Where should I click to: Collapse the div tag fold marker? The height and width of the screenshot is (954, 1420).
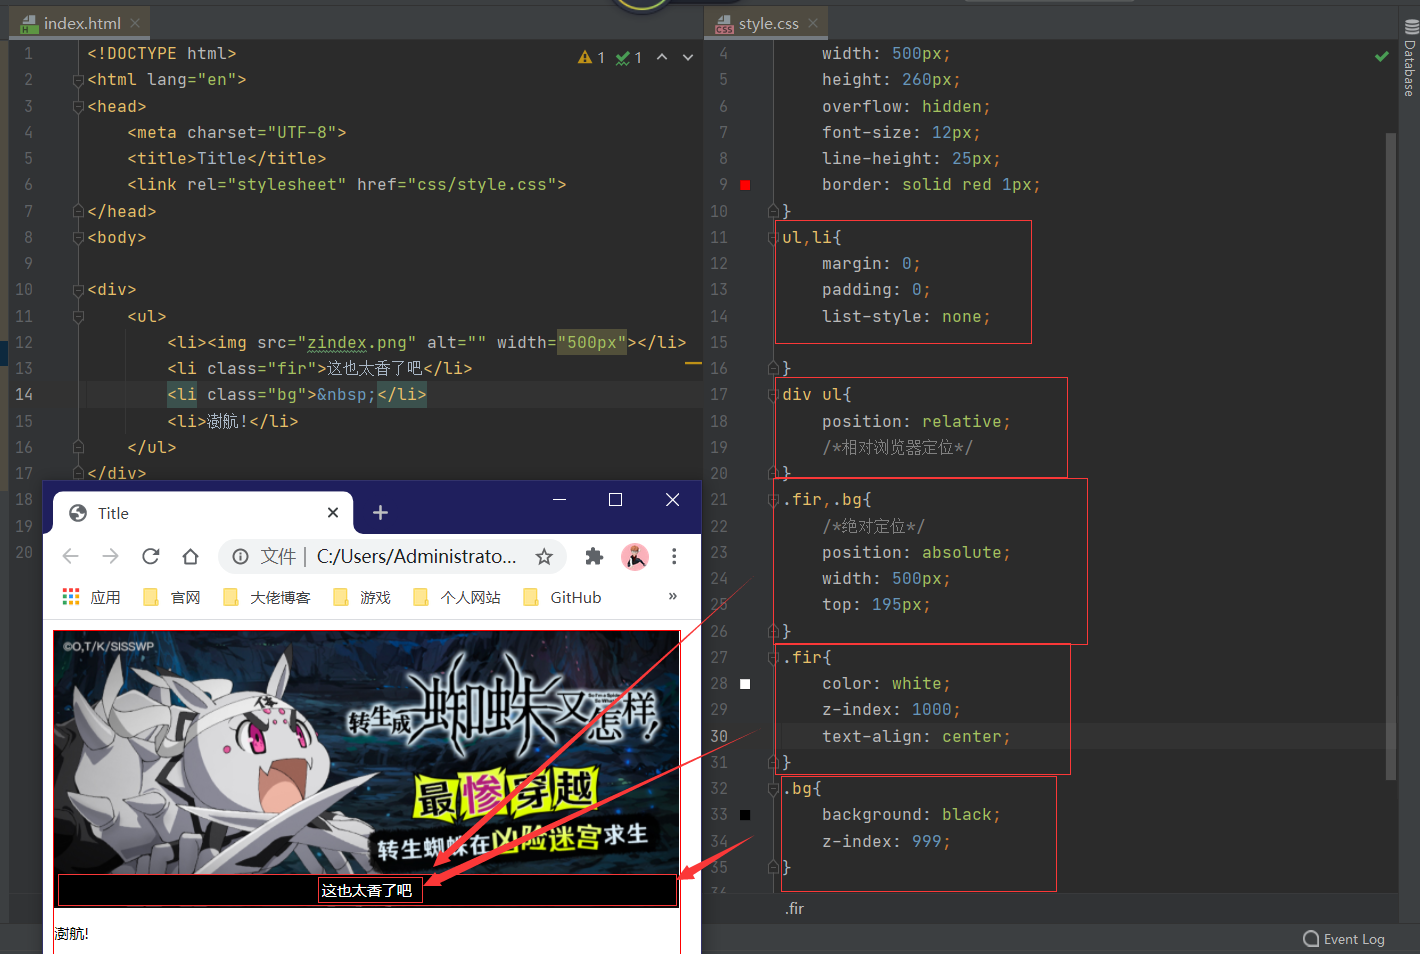pyautogui.click(x=78, y=290)
